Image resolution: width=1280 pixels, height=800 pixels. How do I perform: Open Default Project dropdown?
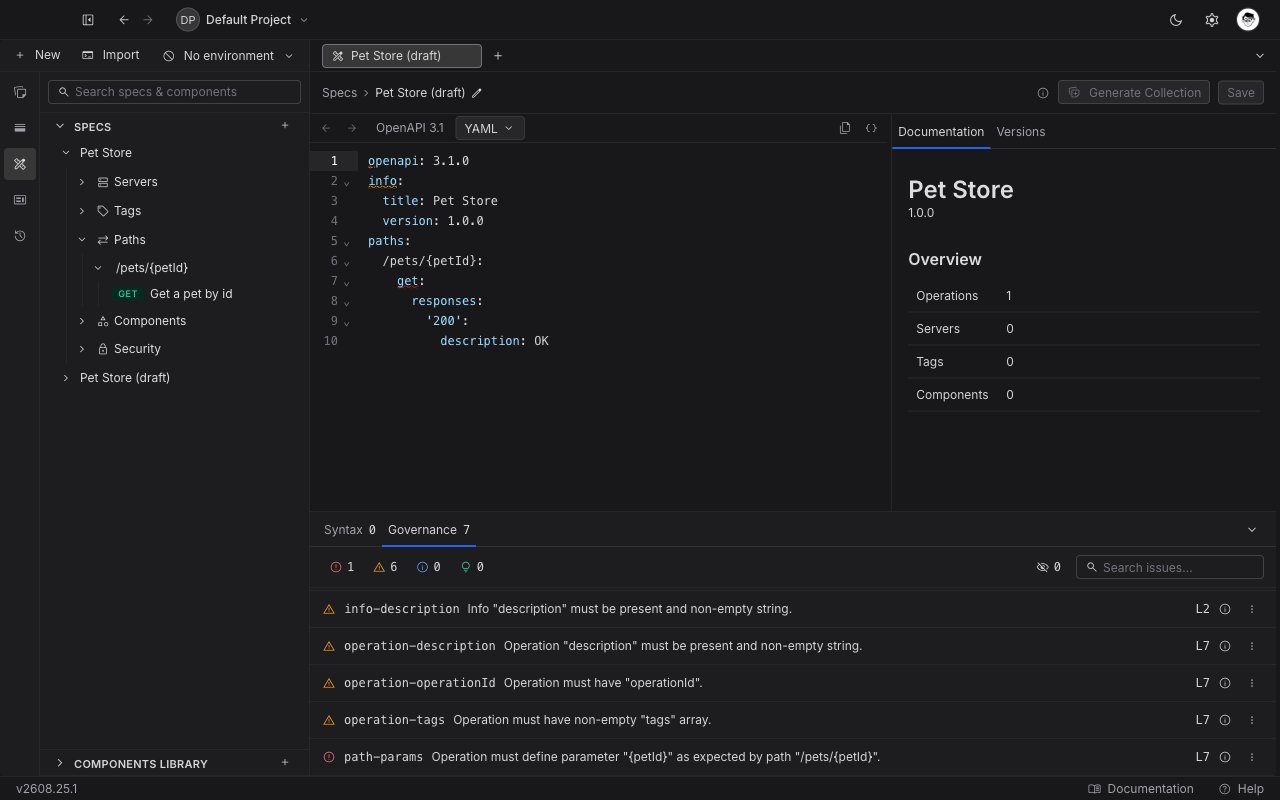pyautogui.click(x=243, y=20)
